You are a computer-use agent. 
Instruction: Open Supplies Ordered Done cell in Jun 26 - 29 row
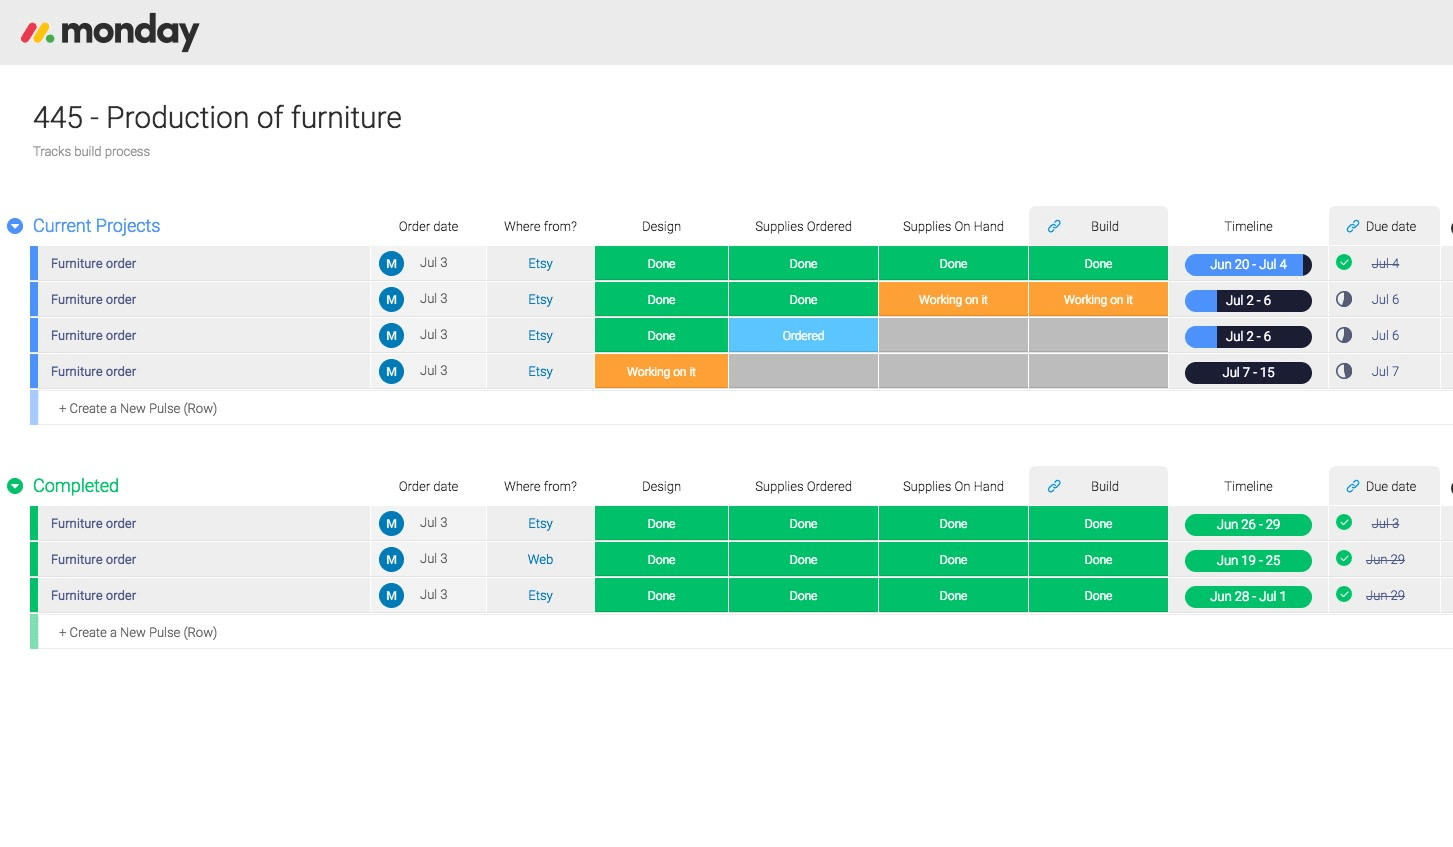click(x=803, y=524)
